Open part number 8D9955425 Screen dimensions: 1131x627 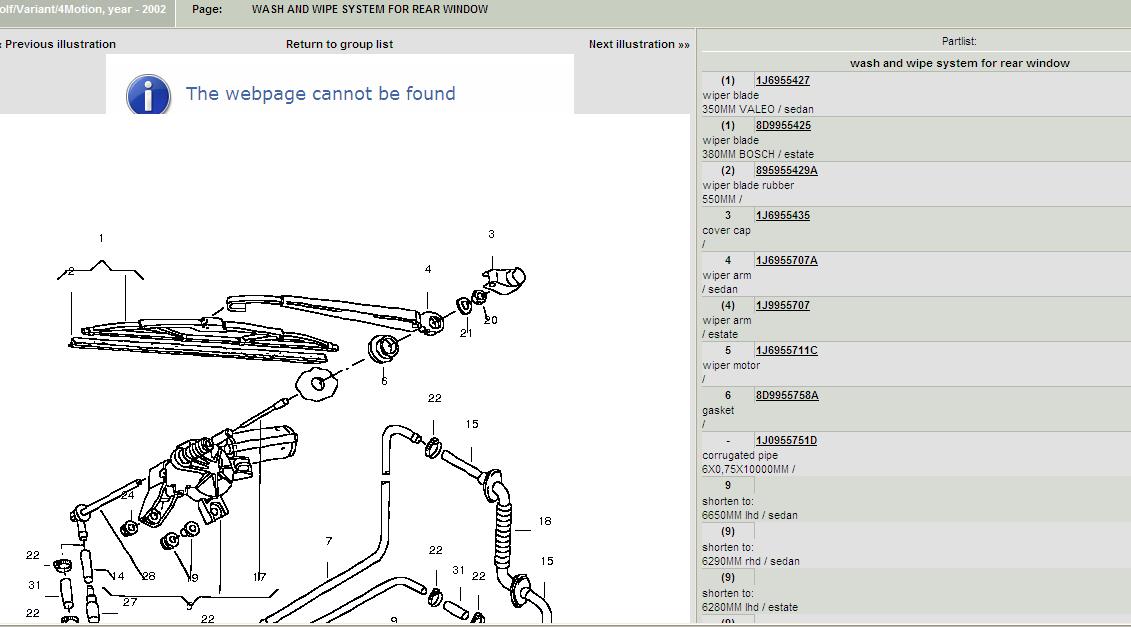coord(783,125)
